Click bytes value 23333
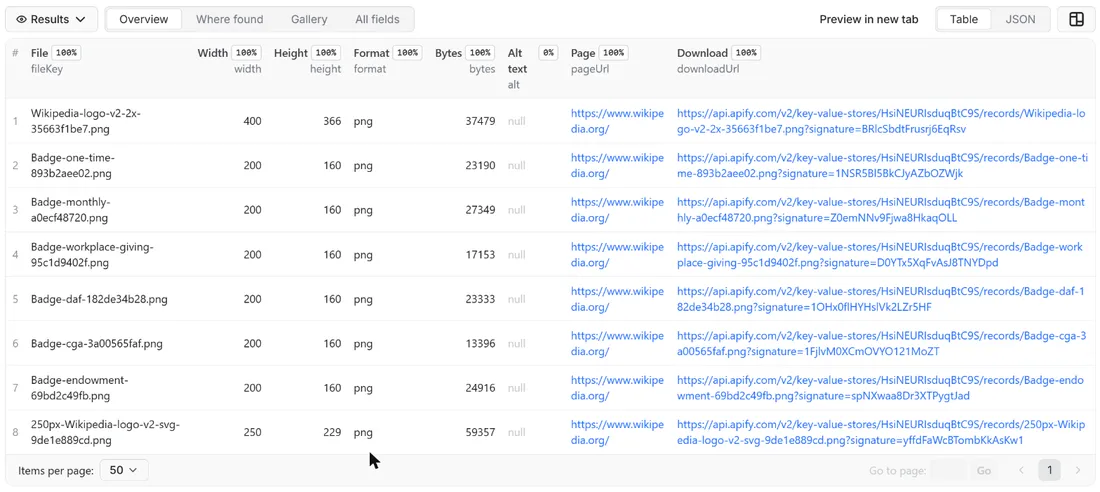The height and width of the screenshot is (492, 1100). point(481,299)
